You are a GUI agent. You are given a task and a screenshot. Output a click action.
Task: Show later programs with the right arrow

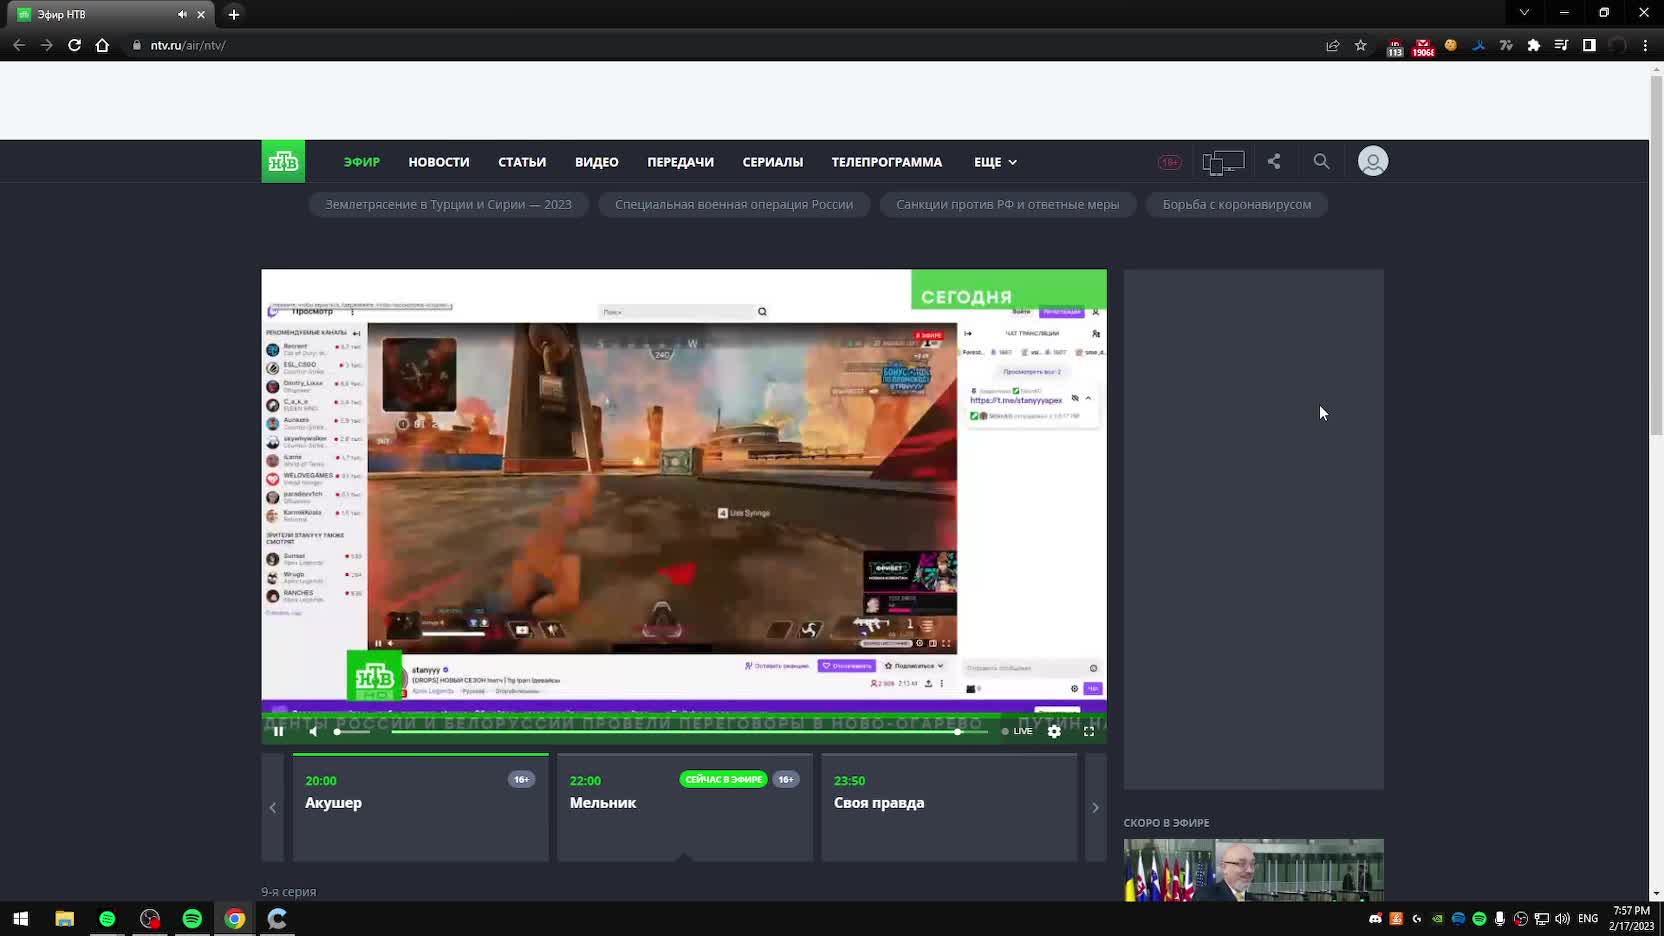point(1095,807)
